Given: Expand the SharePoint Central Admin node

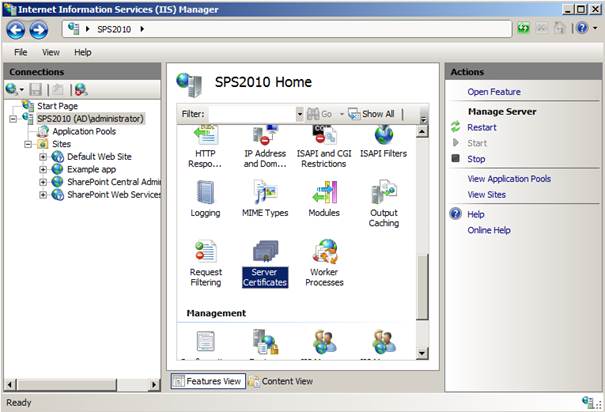Looking at the screenshot, I should click(x=43, y=182).
